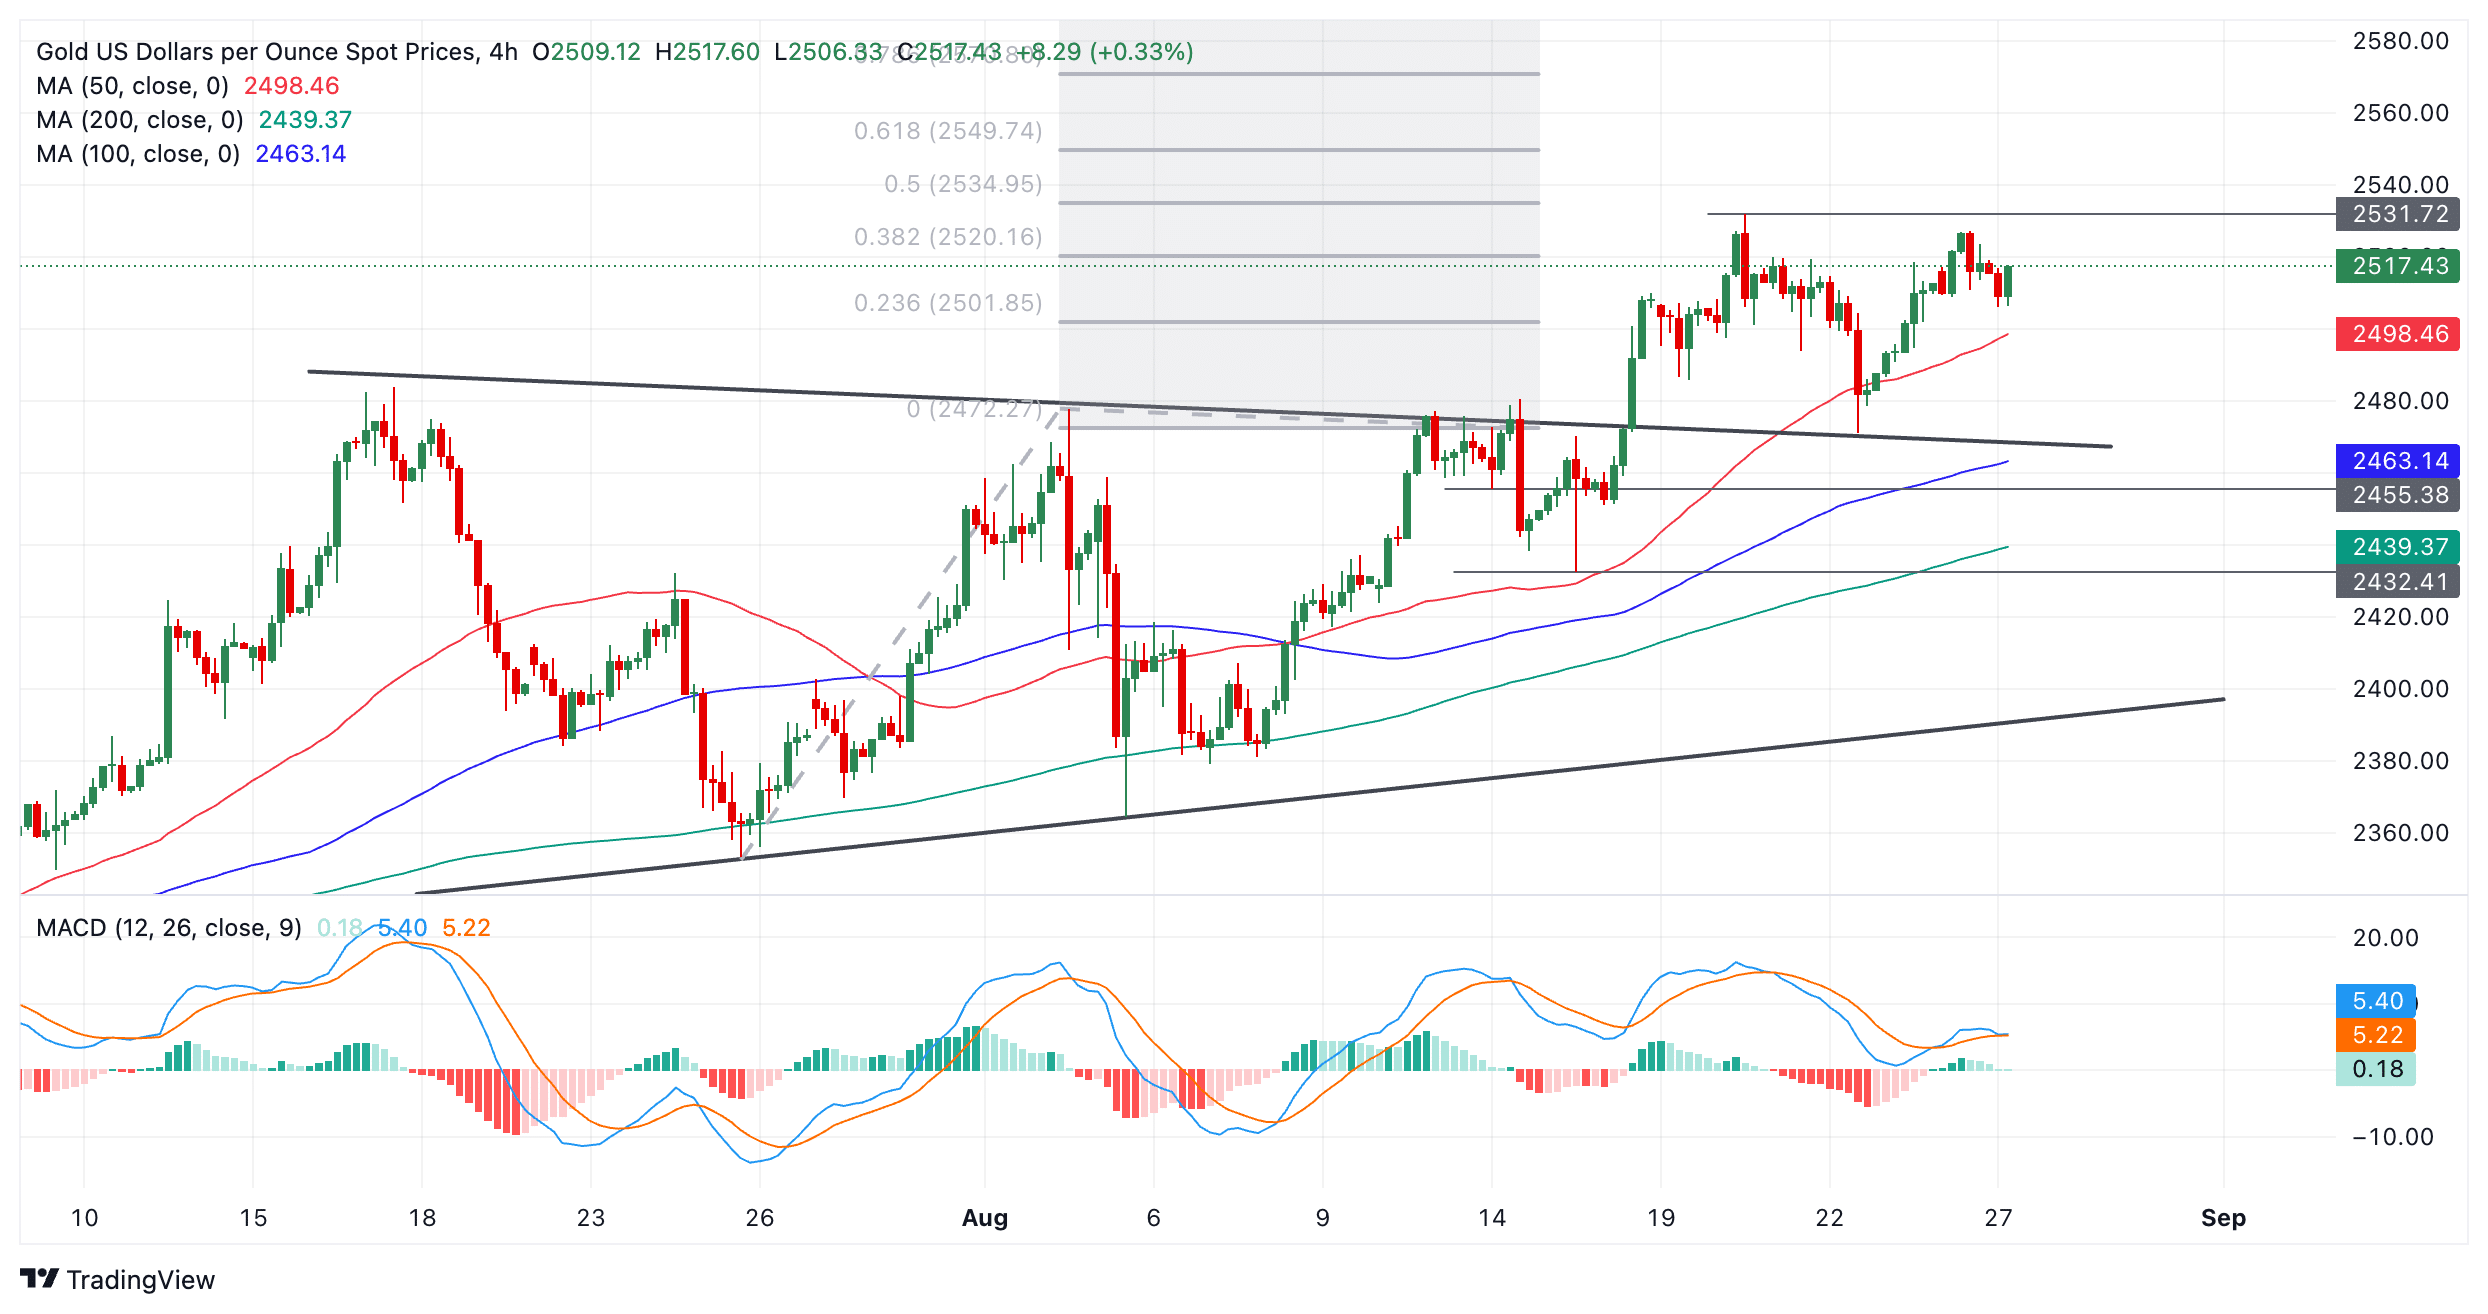Click the 0.382 (2520.16) Fibonacci level text
The height and width of the screenshot is (1314, 2488).
pyautogui.click(x=948, y=237)
